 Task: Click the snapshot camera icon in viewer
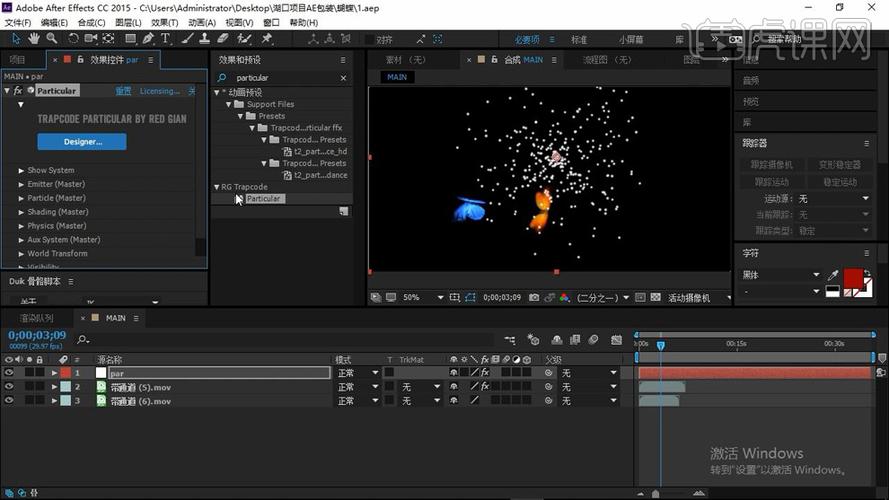point(534,297)
